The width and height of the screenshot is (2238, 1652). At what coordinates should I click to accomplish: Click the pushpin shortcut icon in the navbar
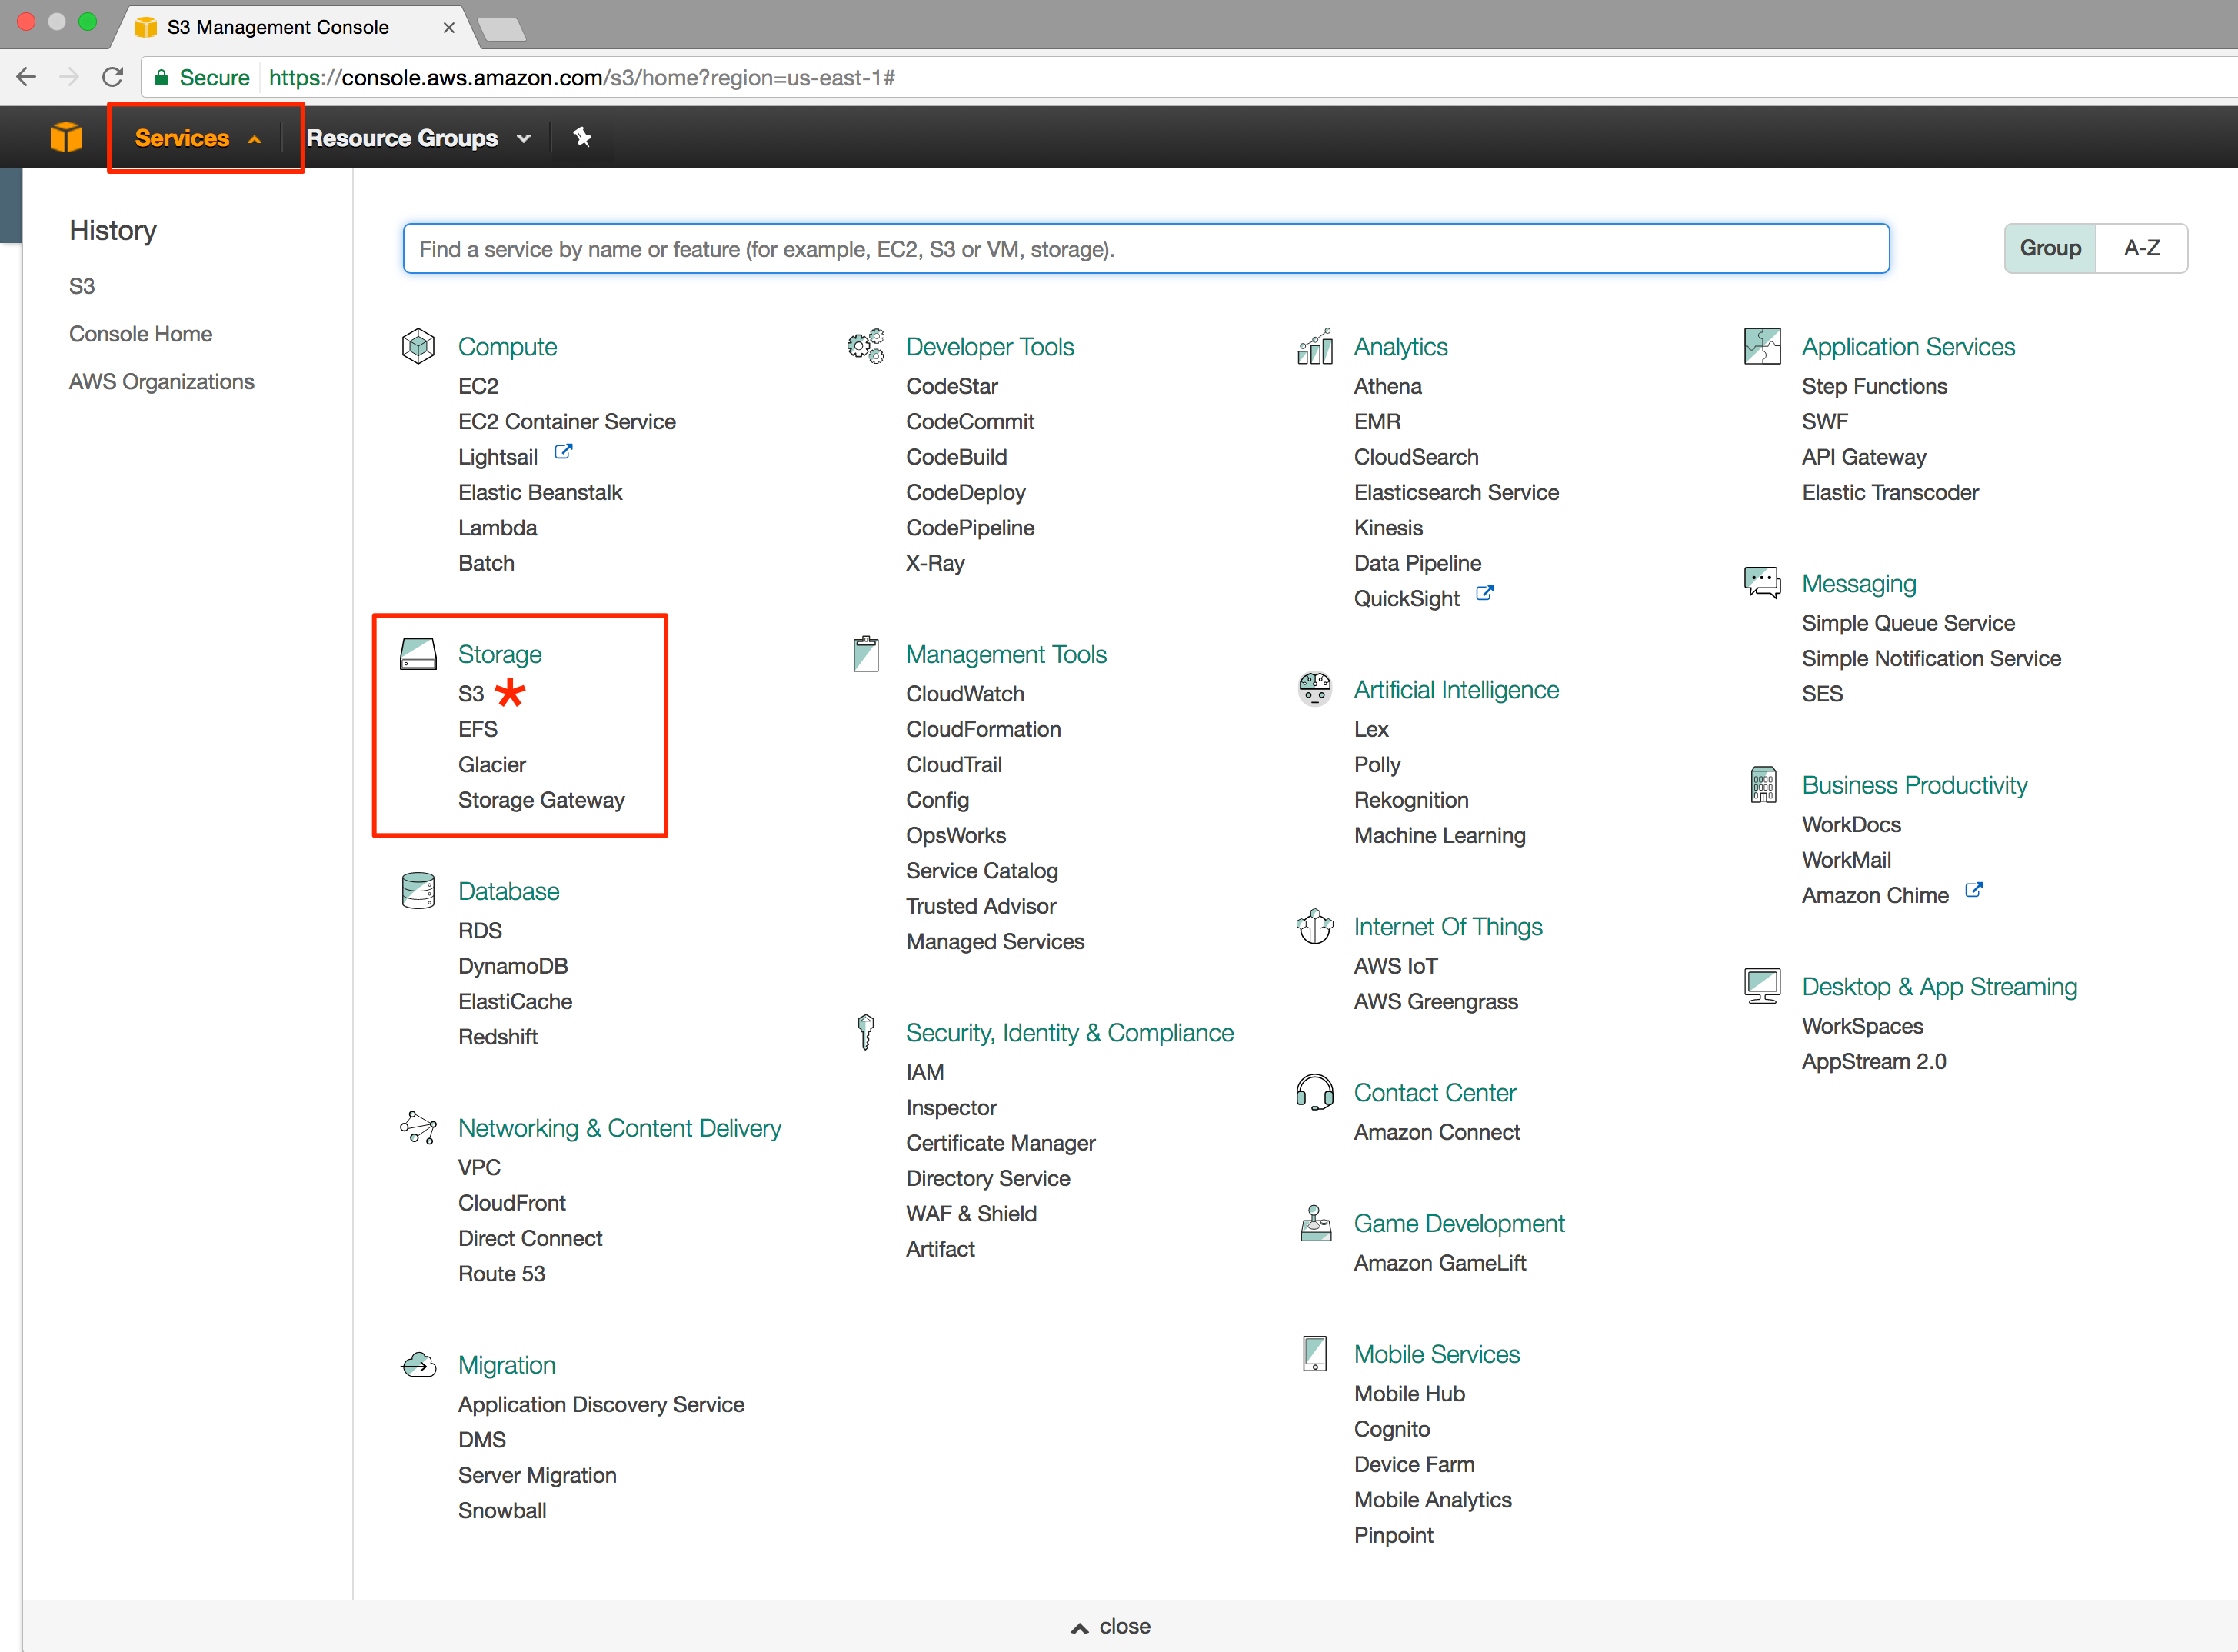pyautogui.click(x=583, y=137)
